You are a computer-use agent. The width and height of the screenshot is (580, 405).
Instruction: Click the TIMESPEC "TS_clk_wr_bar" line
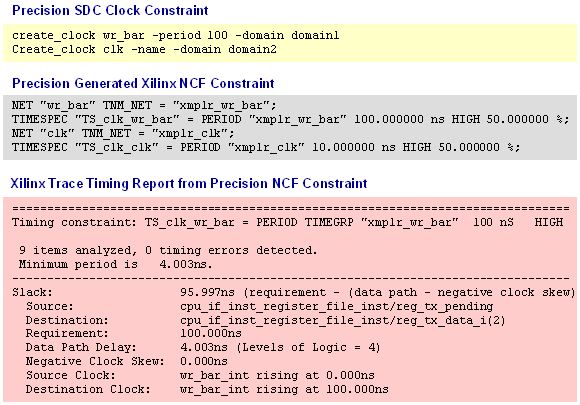290,119
